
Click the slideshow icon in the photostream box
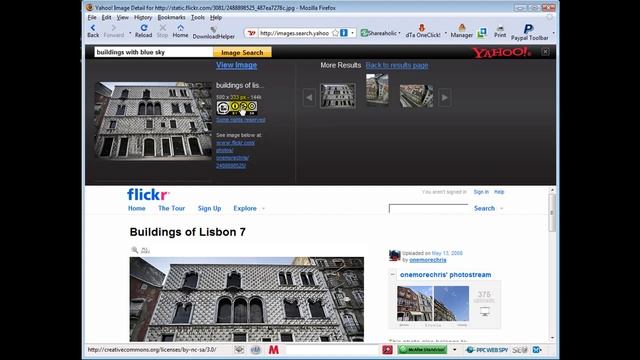(484, 312)
